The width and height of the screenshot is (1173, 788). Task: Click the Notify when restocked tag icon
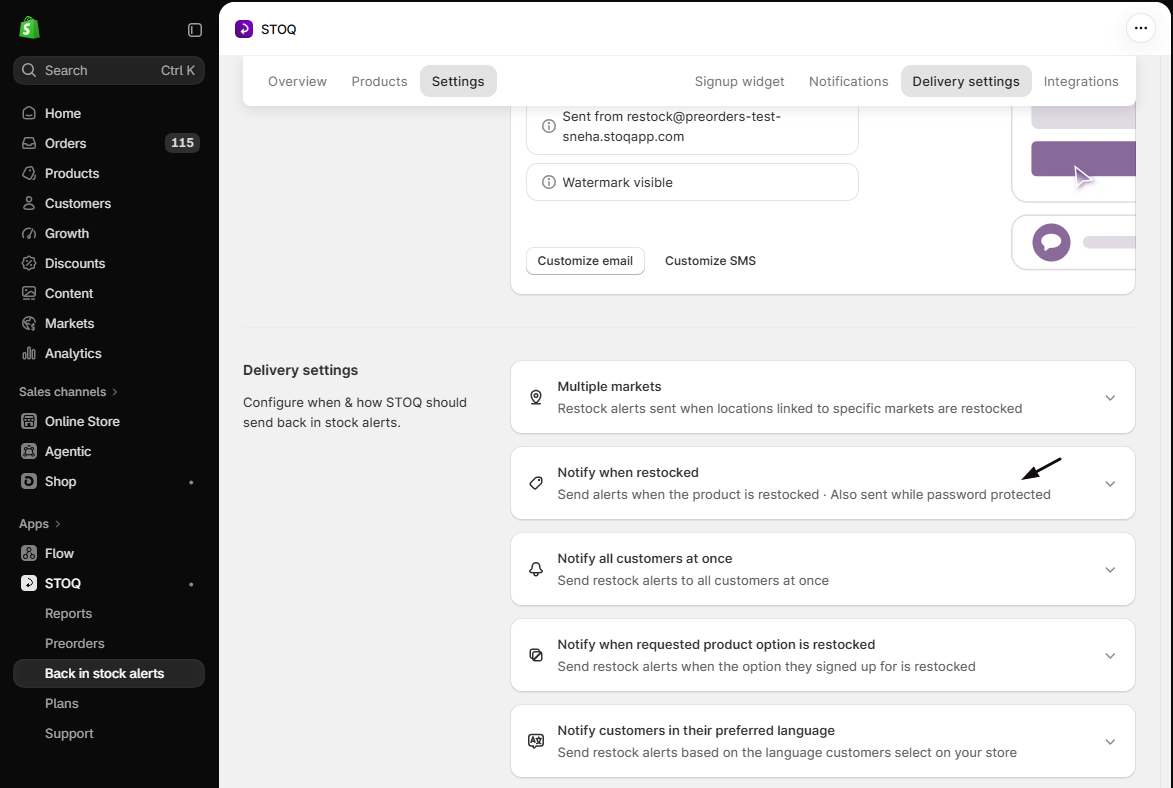(x=536, y=483)
